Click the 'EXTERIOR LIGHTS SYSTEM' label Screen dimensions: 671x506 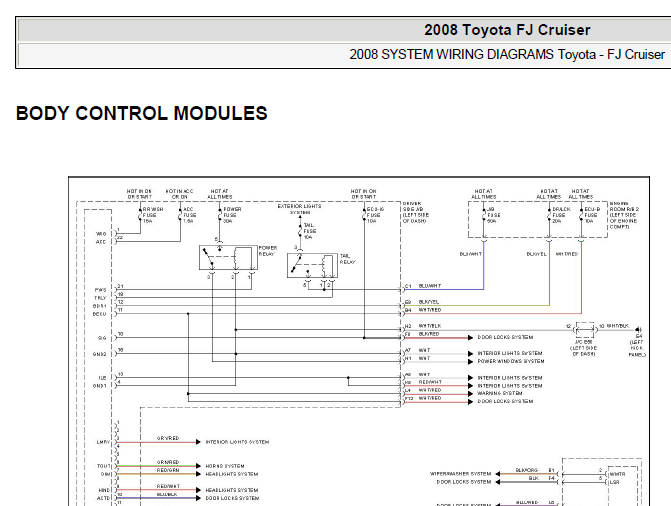pyautogui.click(x=300, y=209)
